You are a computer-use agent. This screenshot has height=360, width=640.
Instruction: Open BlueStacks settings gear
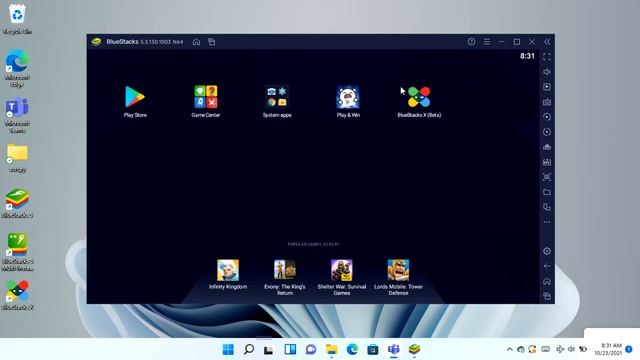[547, 251]
